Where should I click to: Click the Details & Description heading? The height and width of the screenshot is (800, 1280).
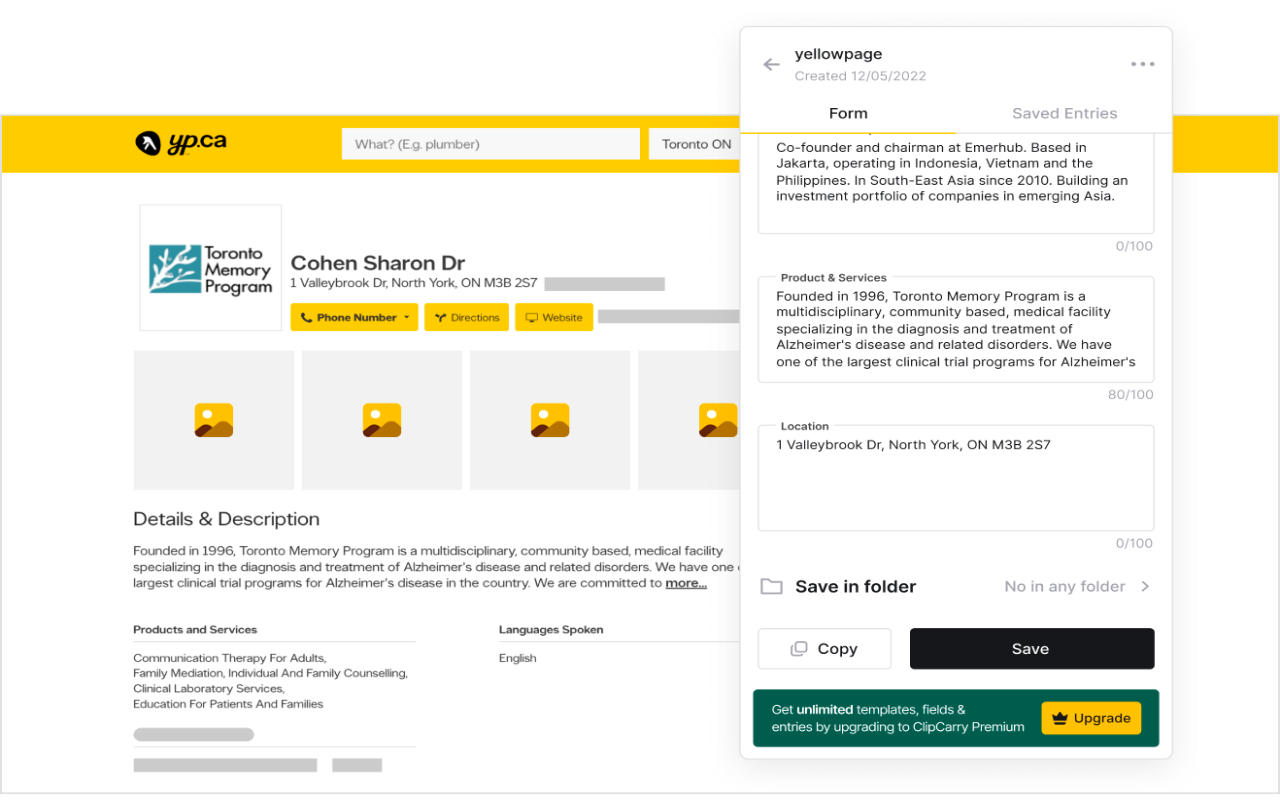click(x=226, y=519)
